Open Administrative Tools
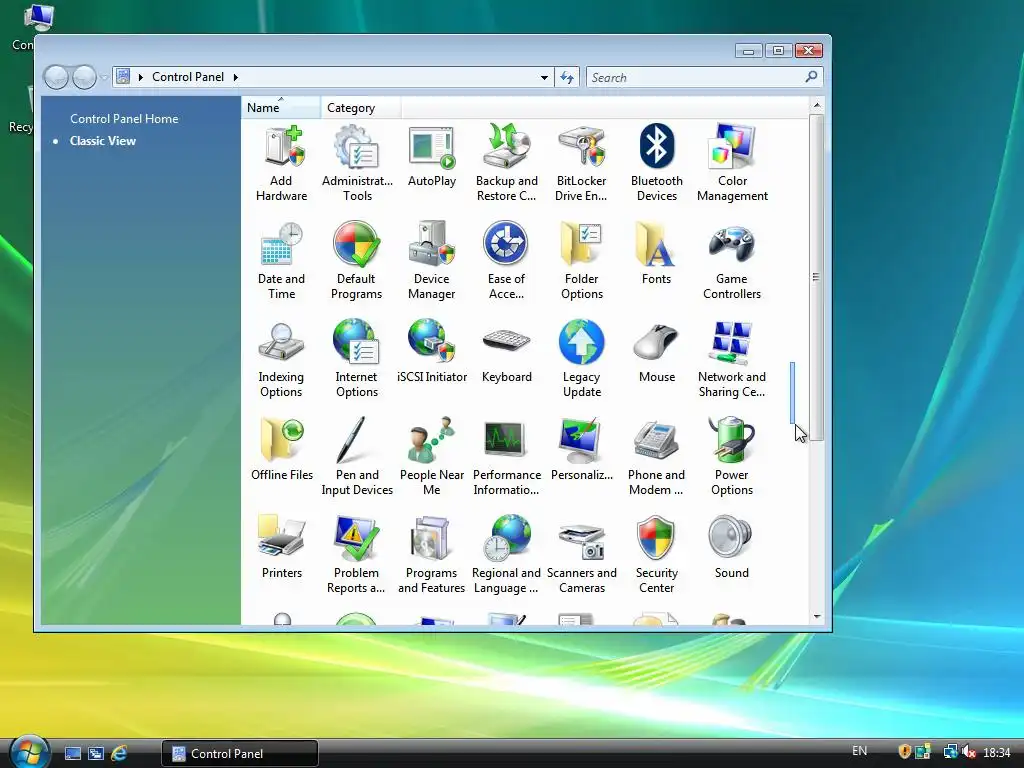This screenshot has width=1024, height=768. 357,163
